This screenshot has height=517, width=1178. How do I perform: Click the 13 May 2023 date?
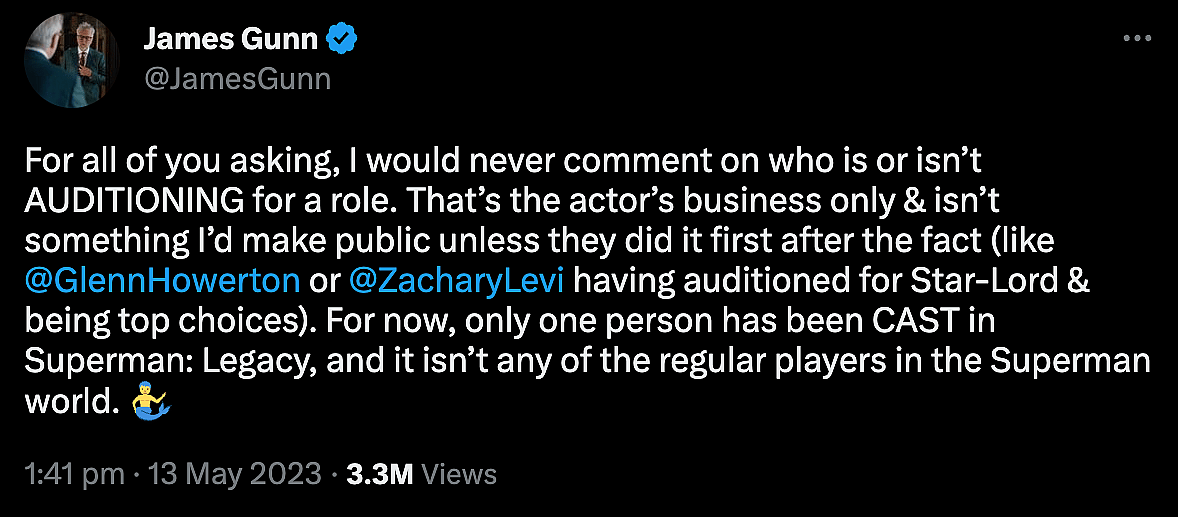tap(234, 473)
